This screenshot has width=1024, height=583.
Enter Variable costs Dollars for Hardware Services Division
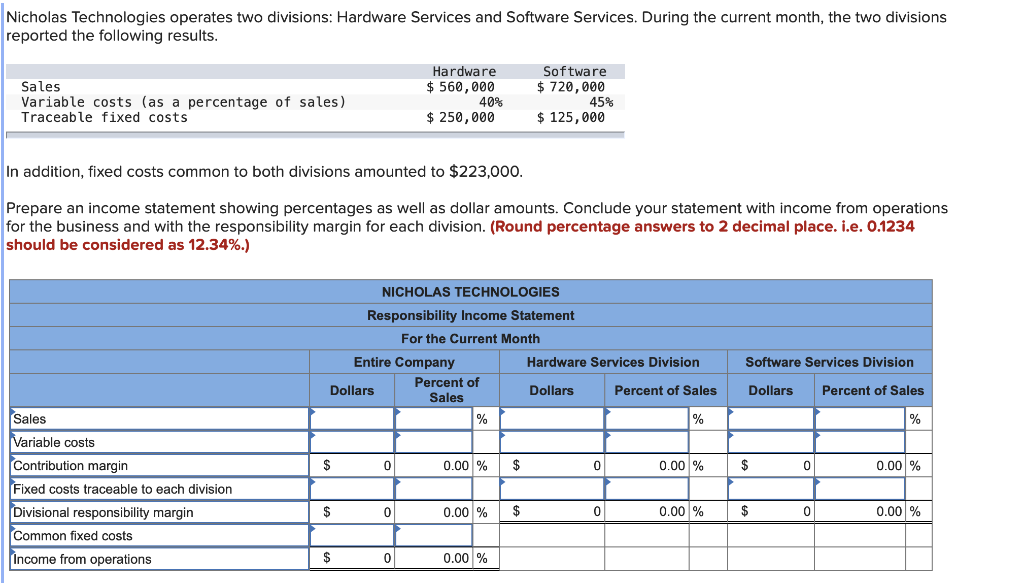[x=551, y=441]
